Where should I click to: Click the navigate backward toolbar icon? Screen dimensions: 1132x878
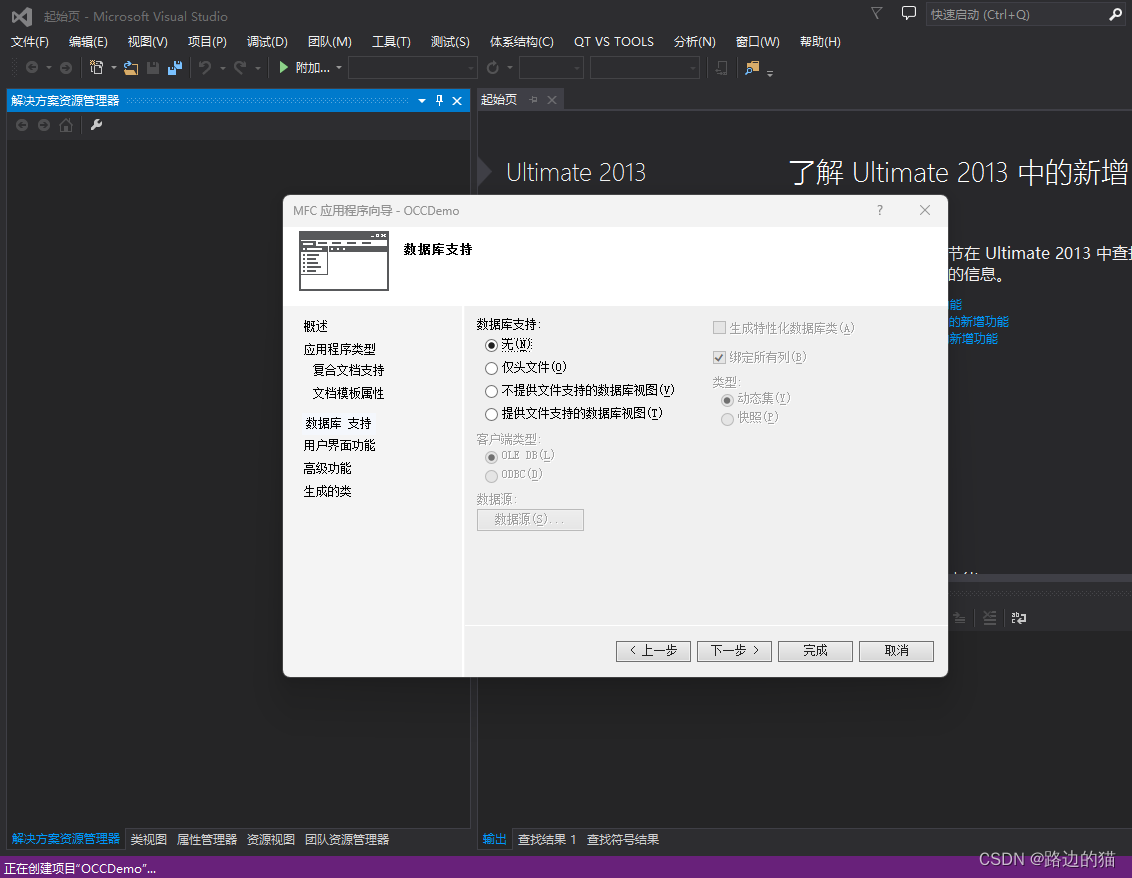[32, 67]
